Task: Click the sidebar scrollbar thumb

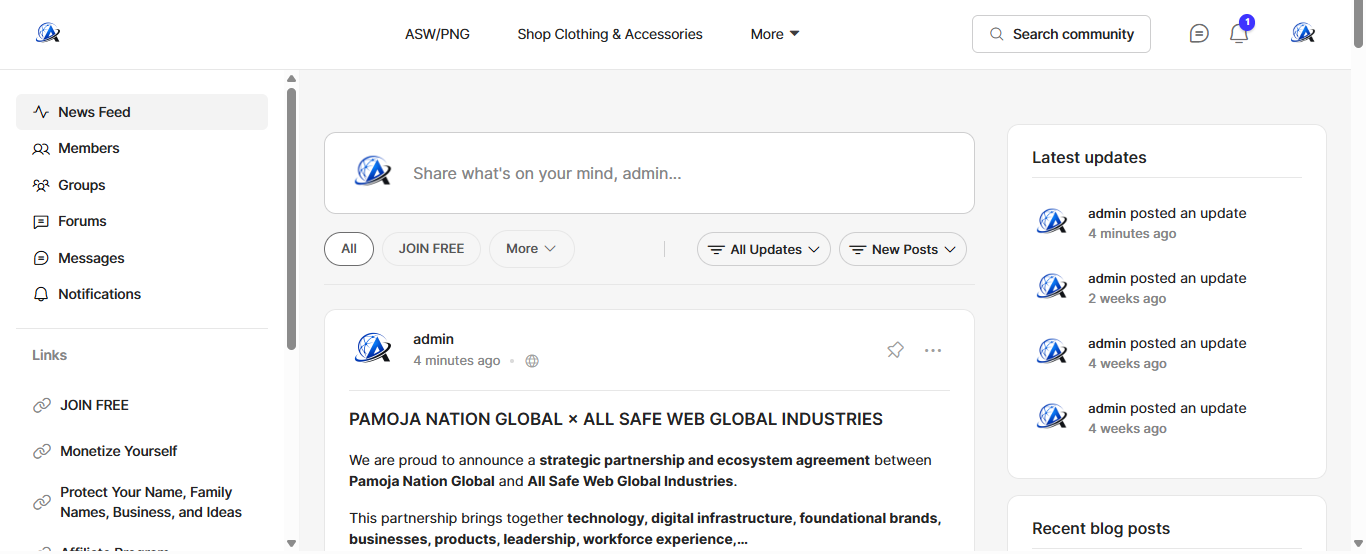Action: pyautogui.click(x=291, y=218)
